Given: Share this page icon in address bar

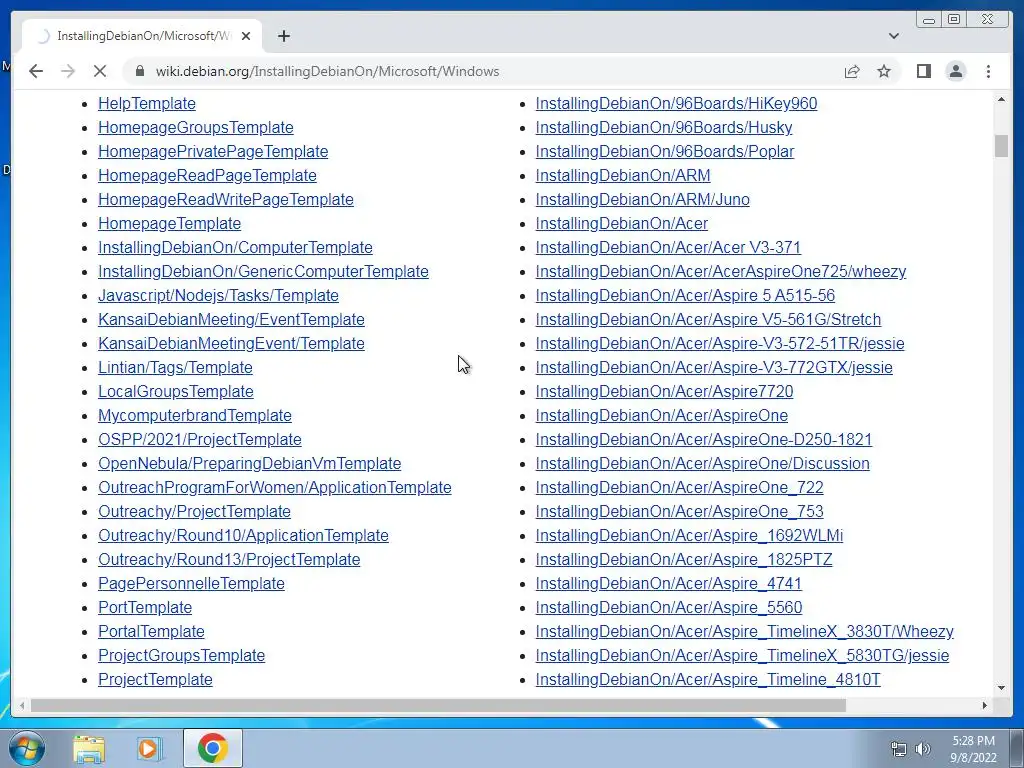Looking at the screenshot, I should pos(852,71).
